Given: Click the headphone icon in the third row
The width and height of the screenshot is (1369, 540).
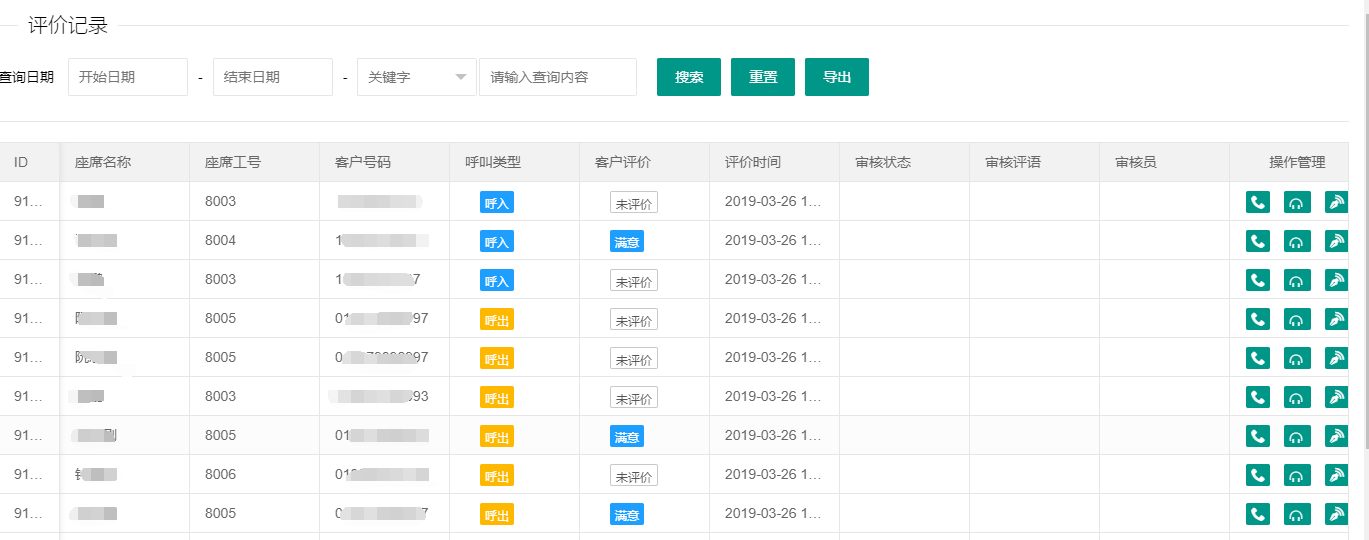Looking at the screenshot, I should tap(1296, 280).
